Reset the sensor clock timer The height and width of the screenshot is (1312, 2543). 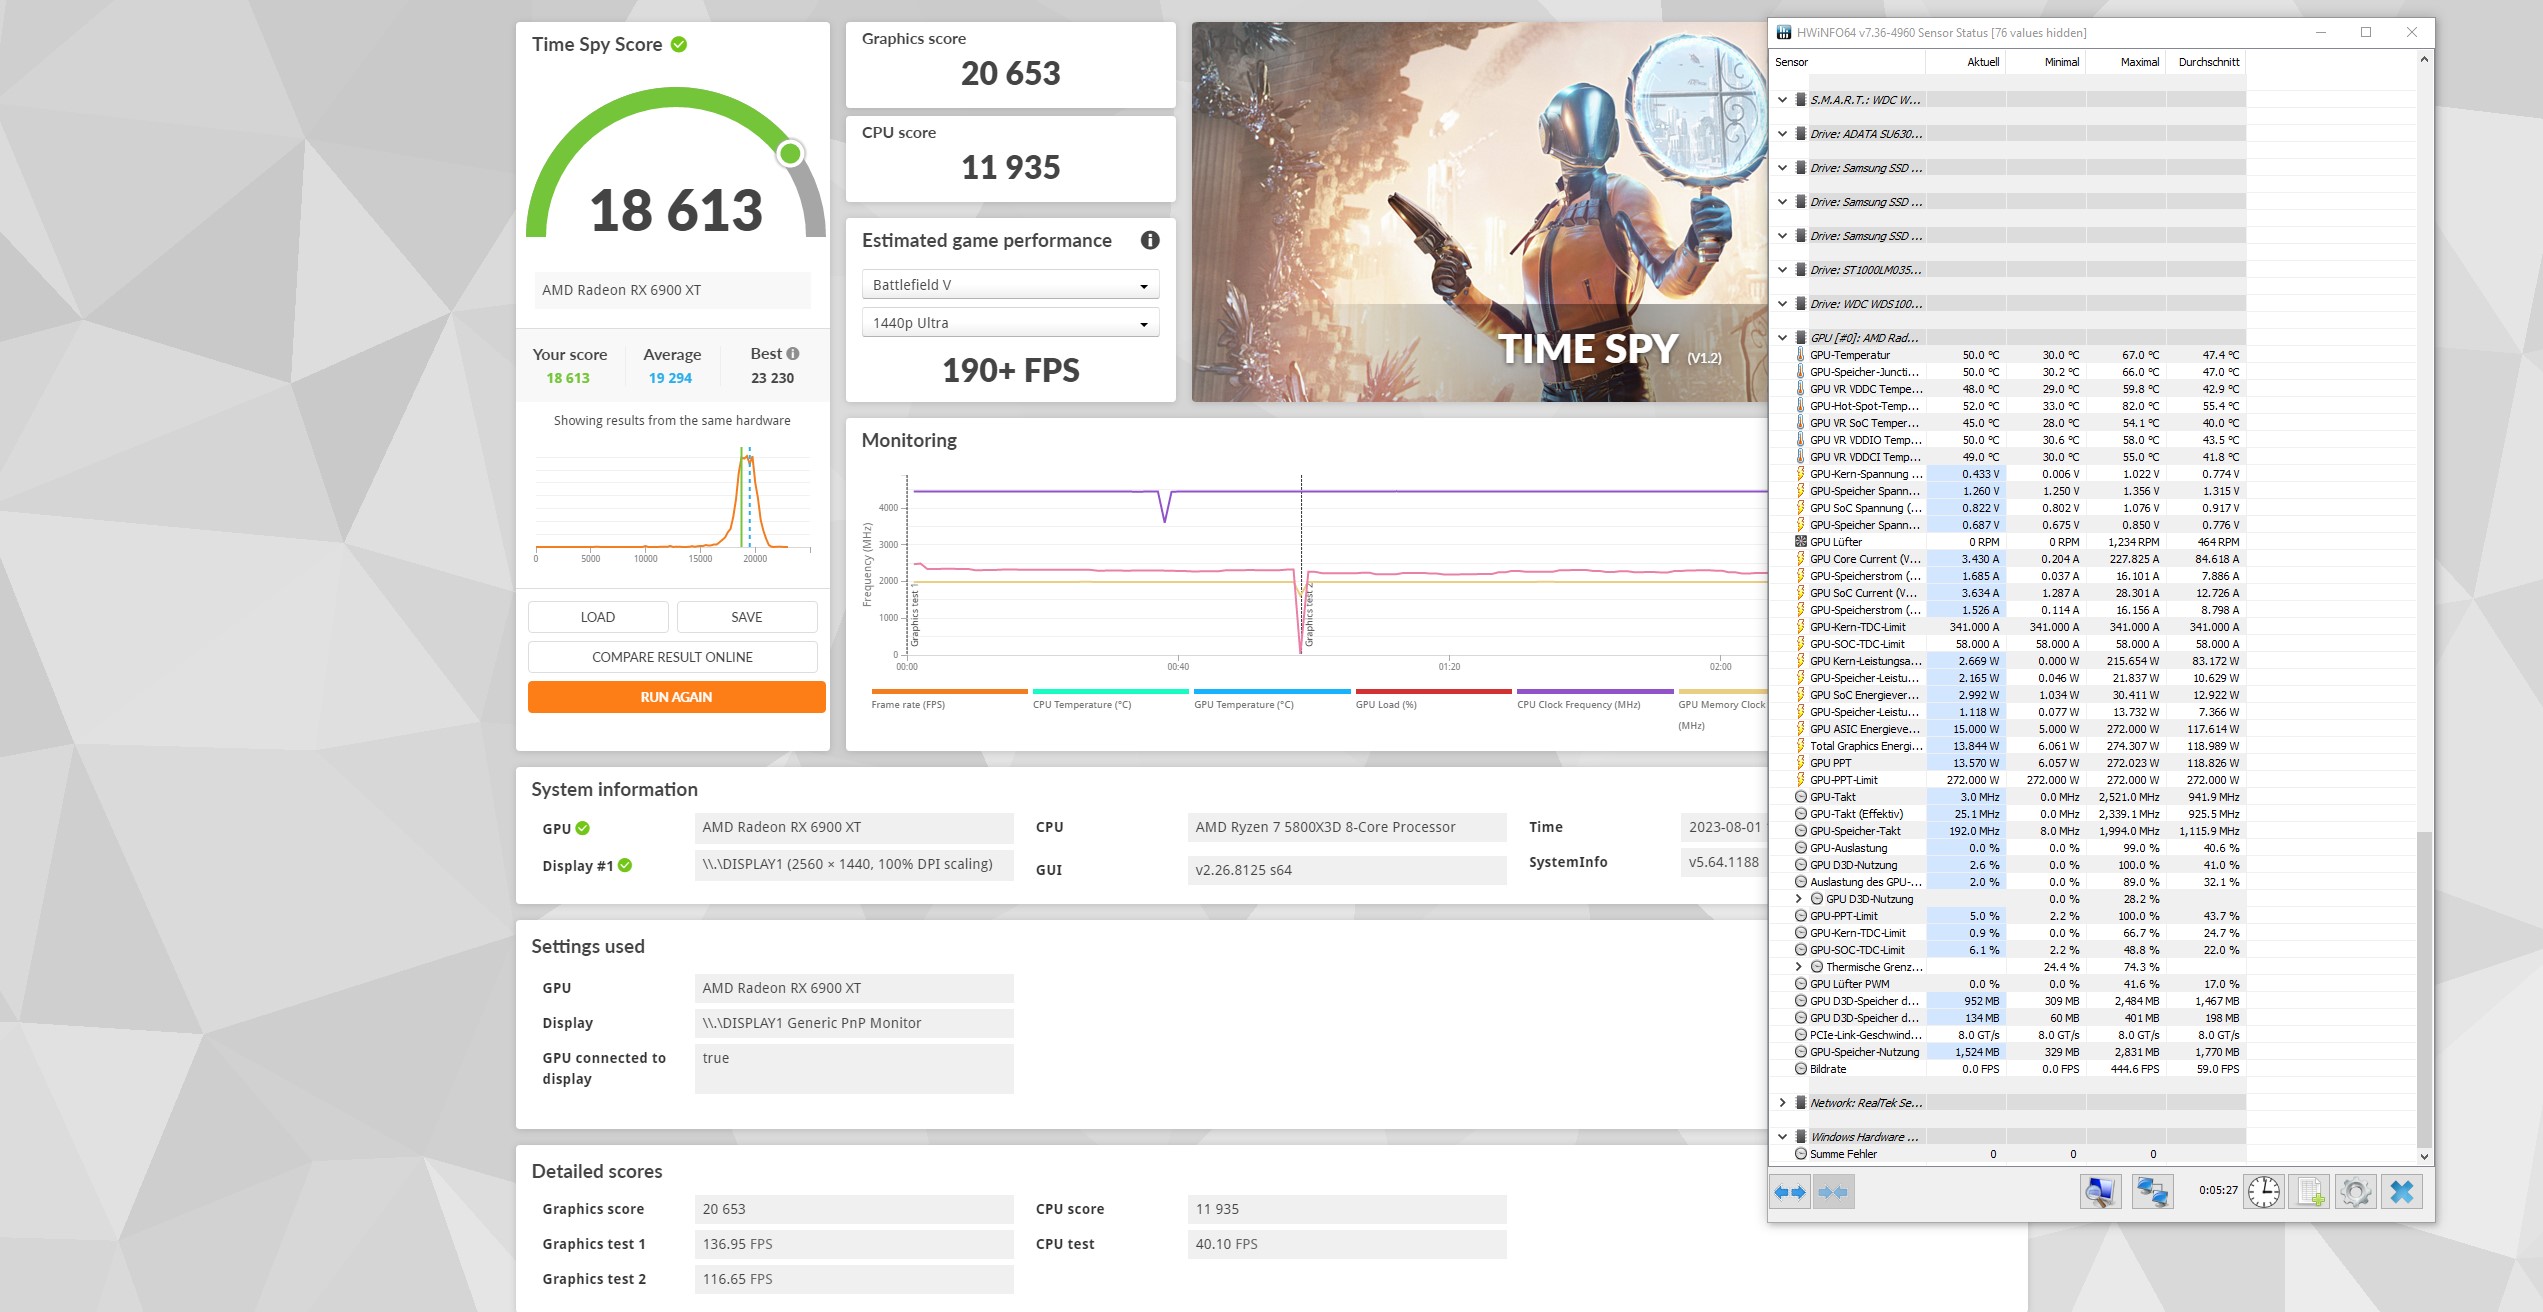[x=2264, y=1192]
